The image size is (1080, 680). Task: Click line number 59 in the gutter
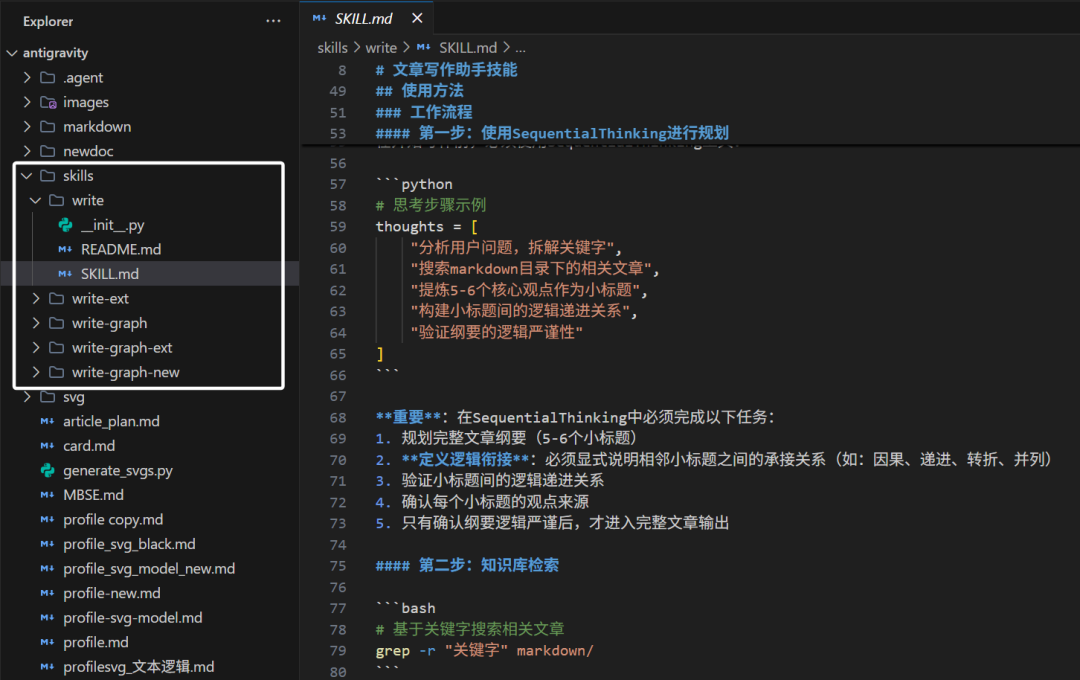click(x=338, y=227)
